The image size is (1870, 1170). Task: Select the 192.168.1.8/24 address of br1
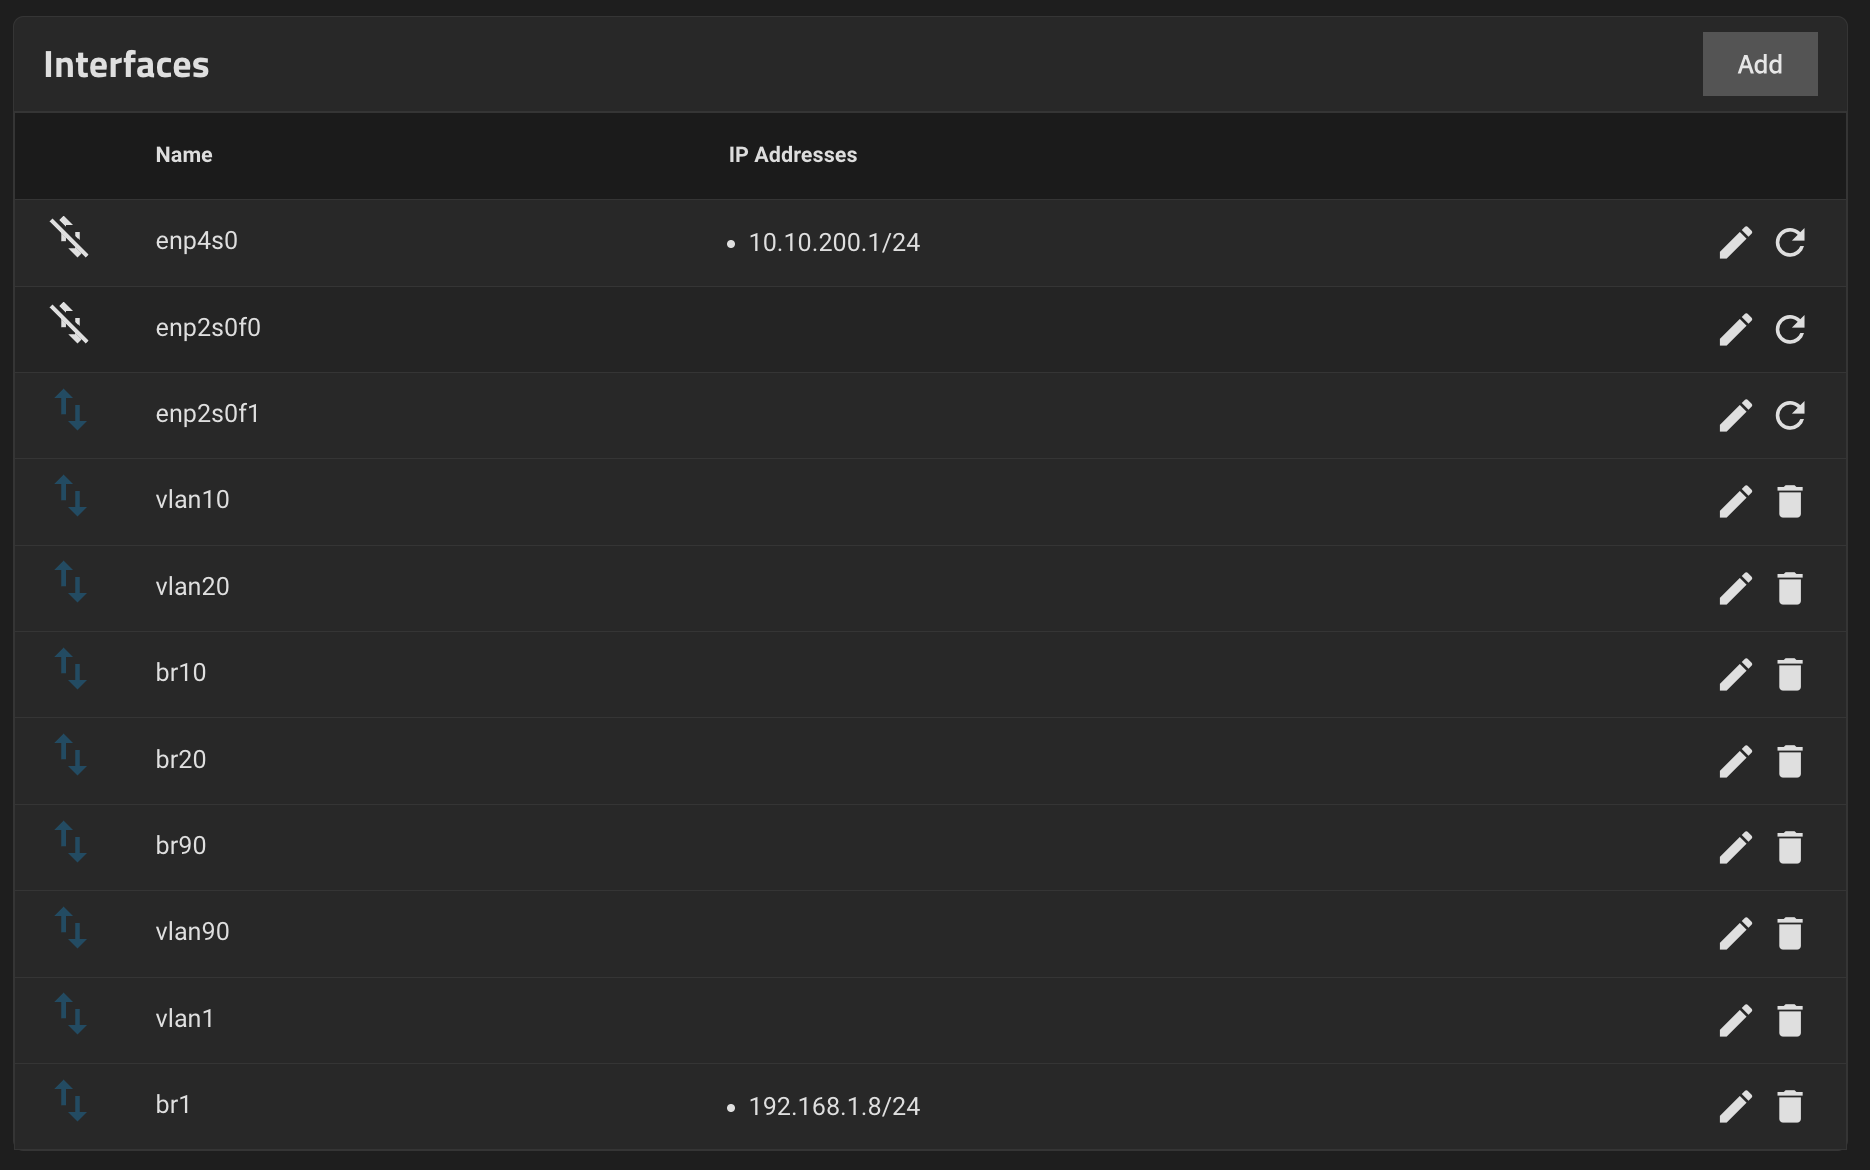click(x=834, y=1106)
